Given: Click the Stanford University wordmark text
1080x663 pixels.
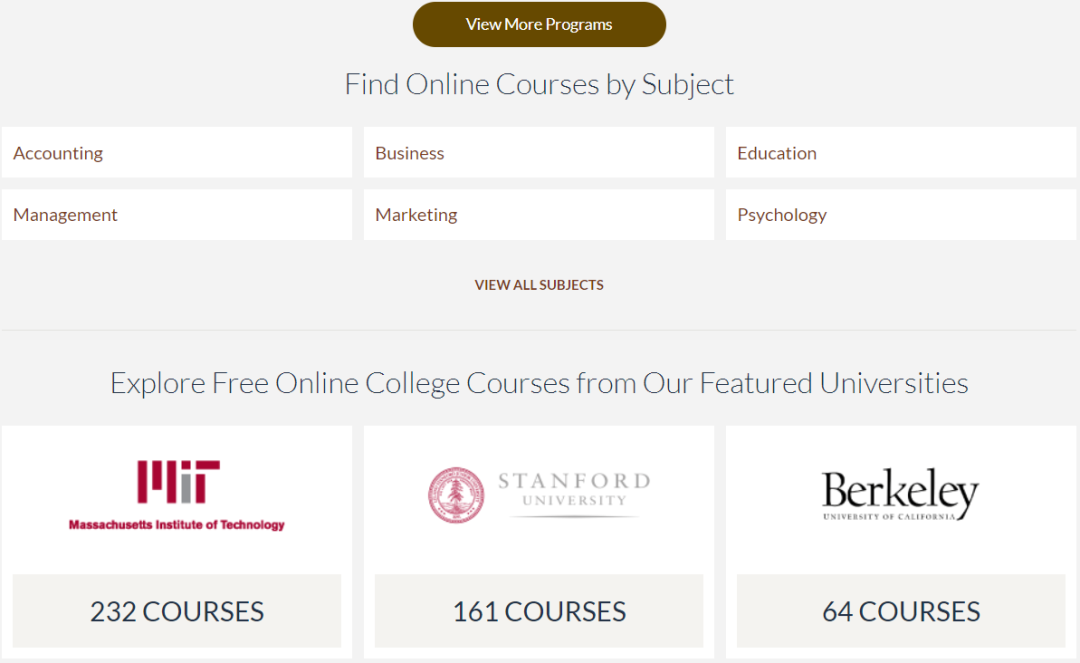Looking at the screenshot, I should [x=574, y=490].
